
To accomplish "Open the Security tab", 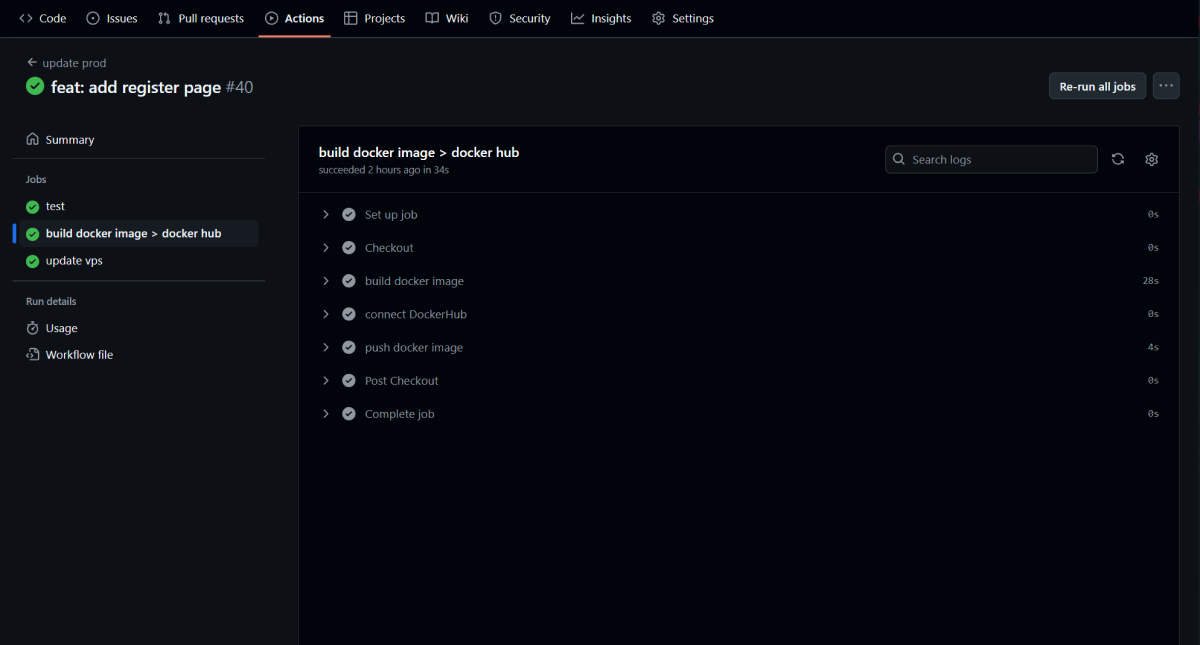I will point(519,18).
